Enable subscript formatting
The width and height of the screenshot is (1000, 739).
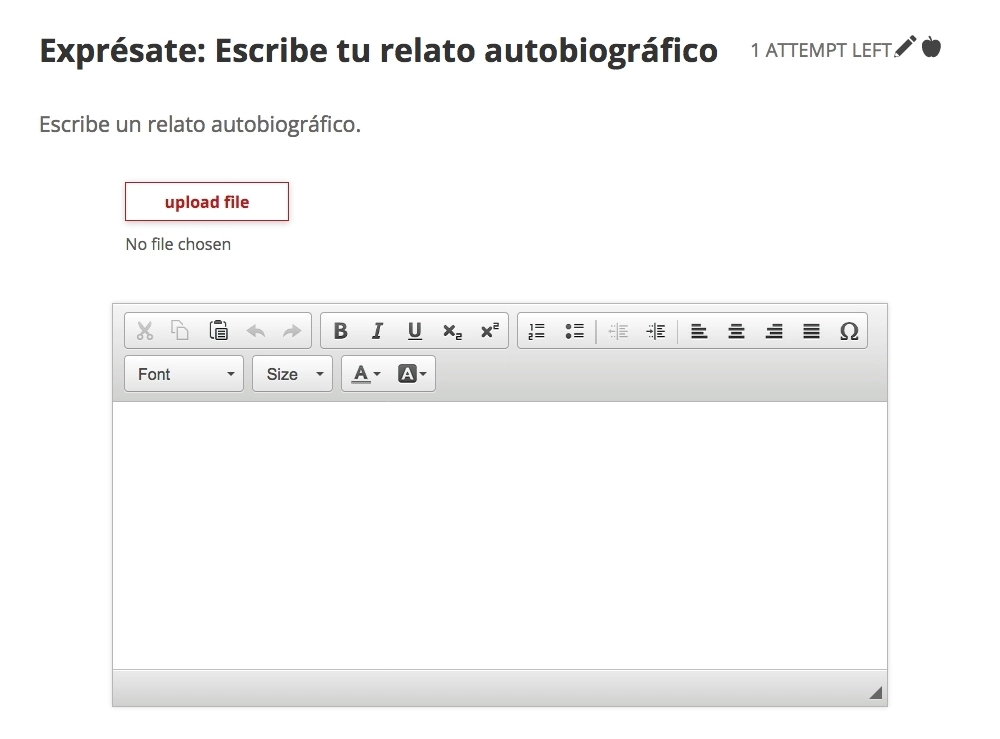click(452, 331)
